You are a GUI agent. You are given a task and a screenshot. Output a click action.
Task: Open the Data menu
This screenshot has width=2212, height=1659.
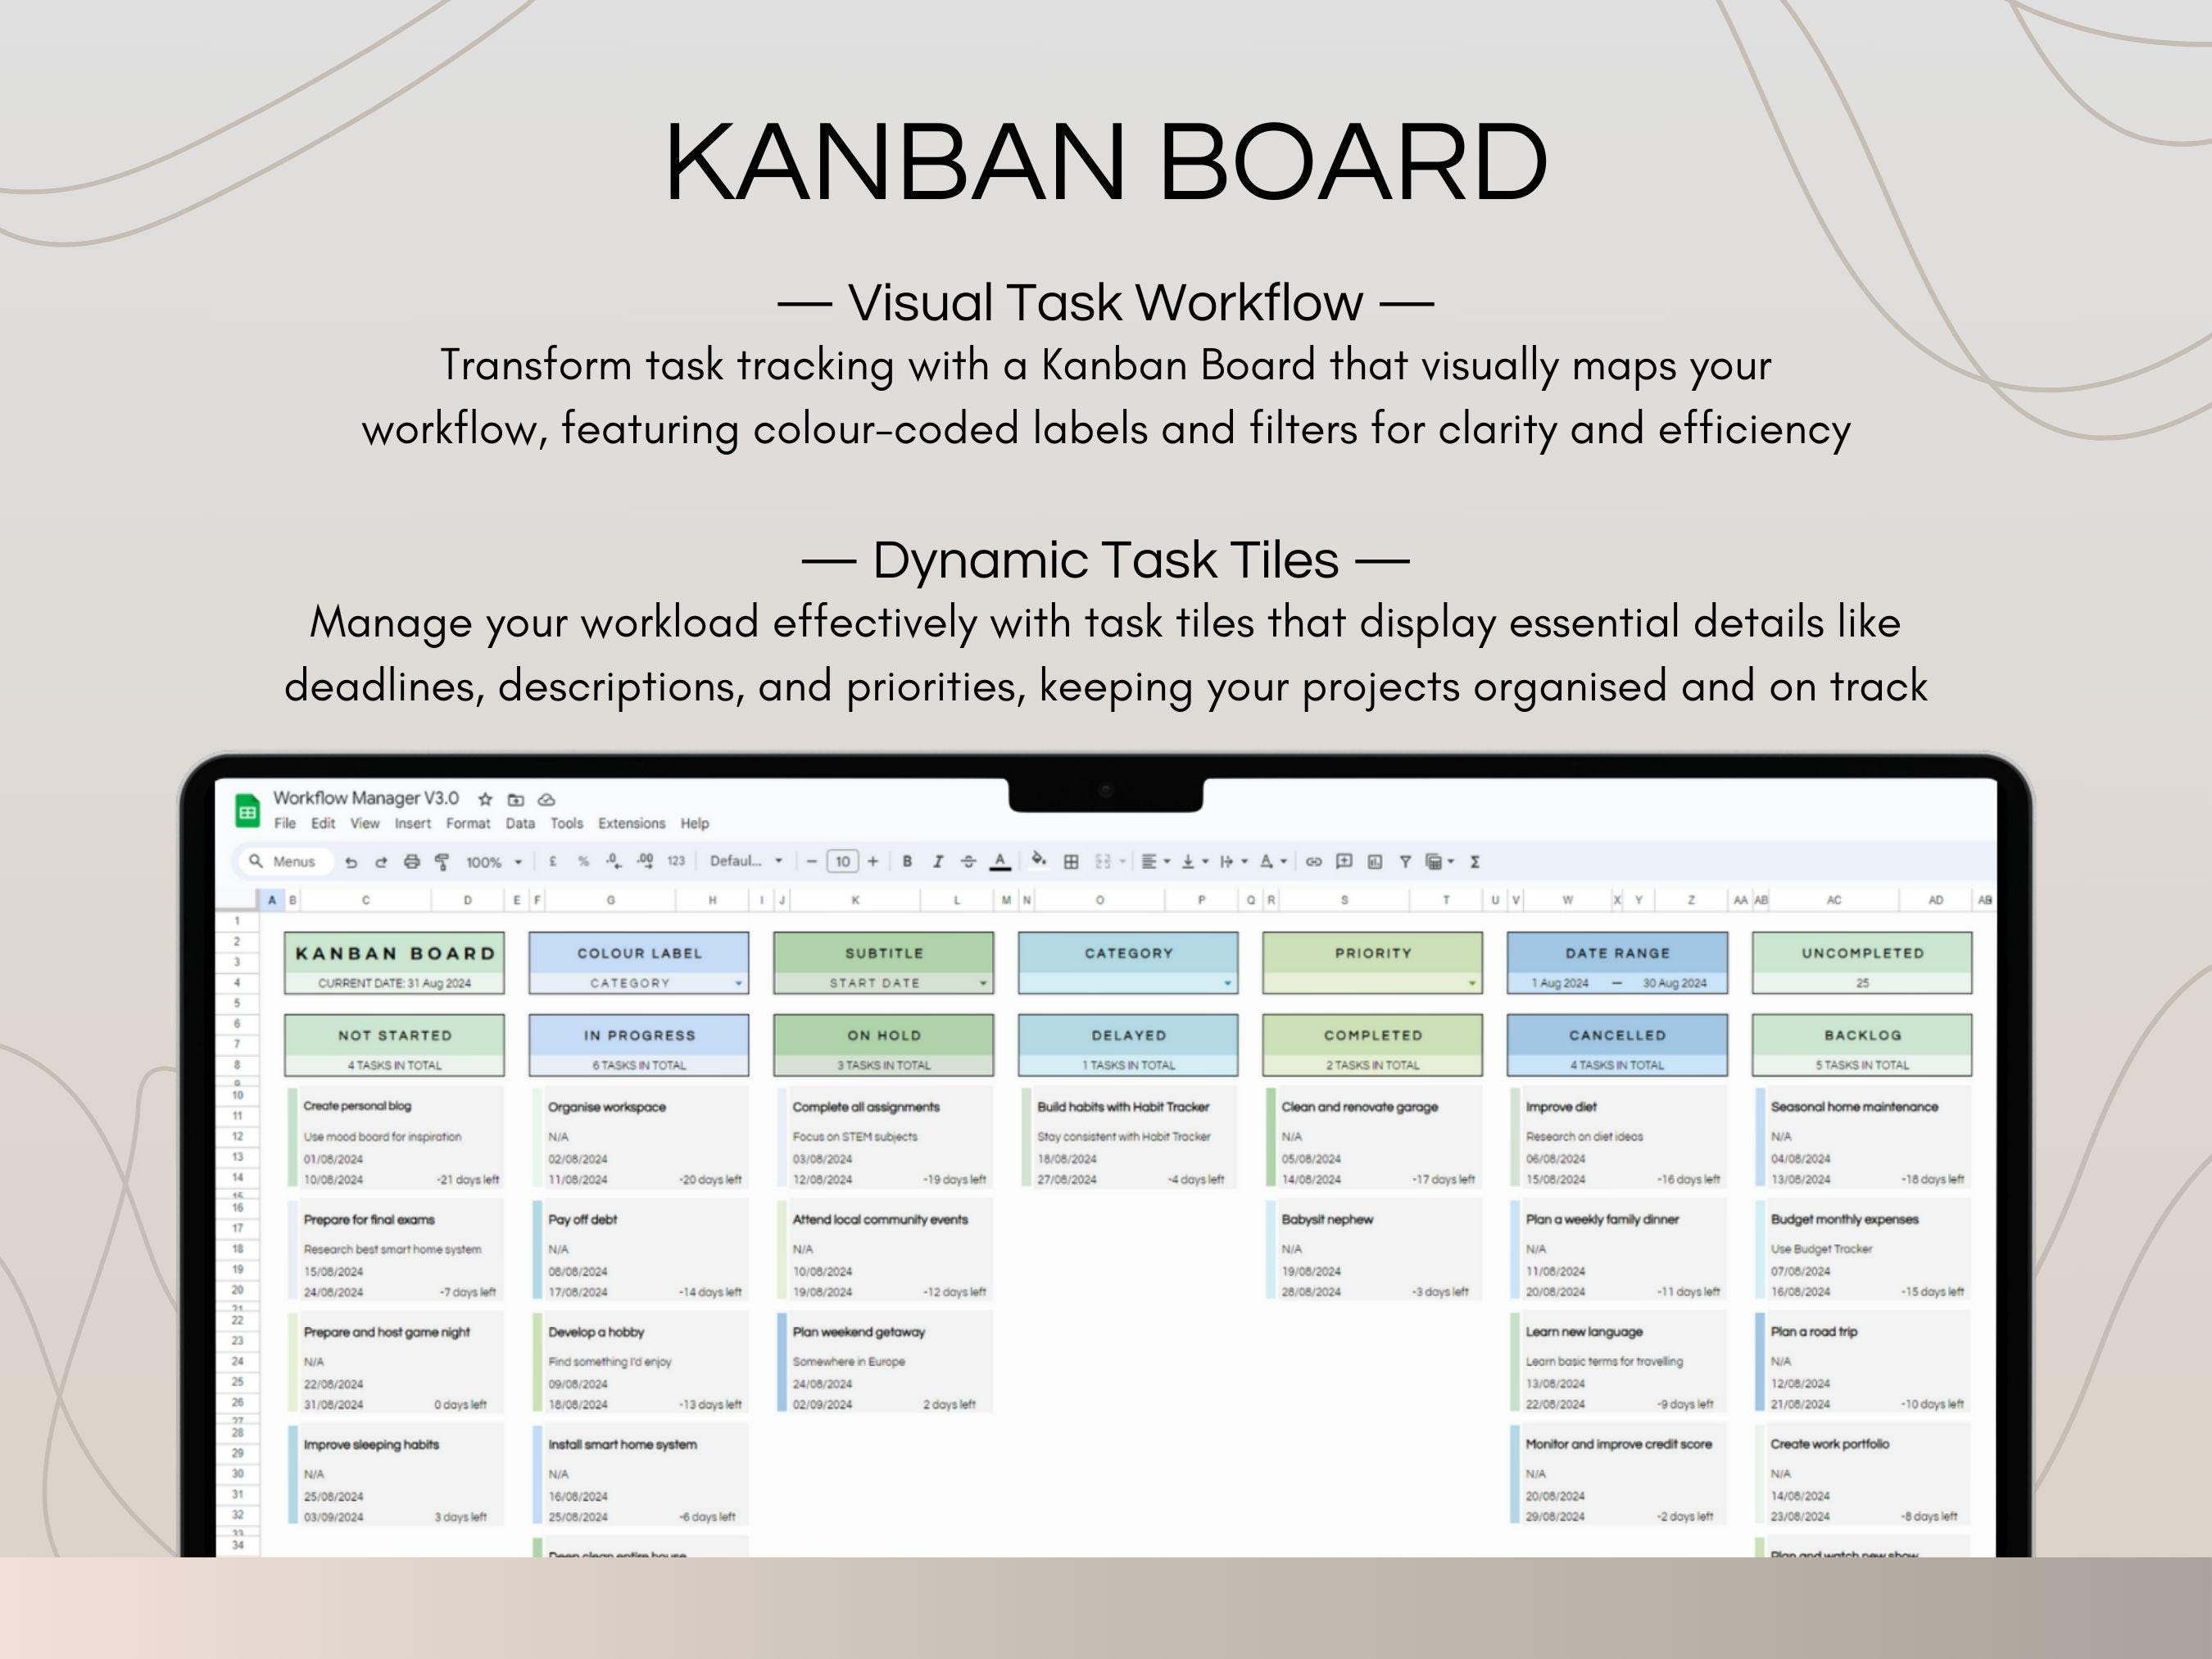coord(520,824)
